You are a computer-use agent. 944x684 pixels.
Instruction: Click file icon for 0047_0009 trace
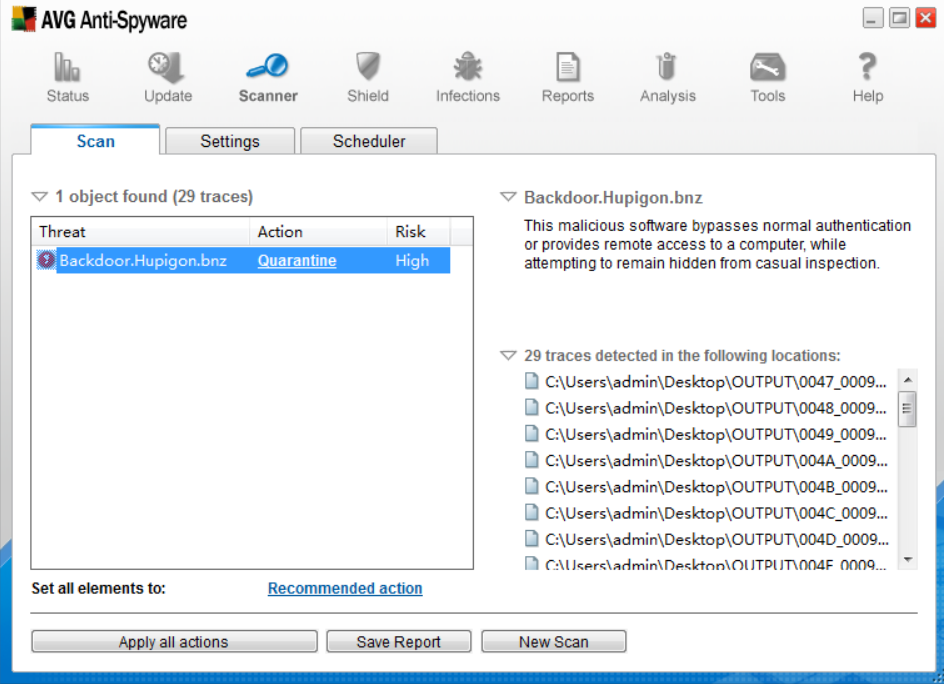(532, 381)
